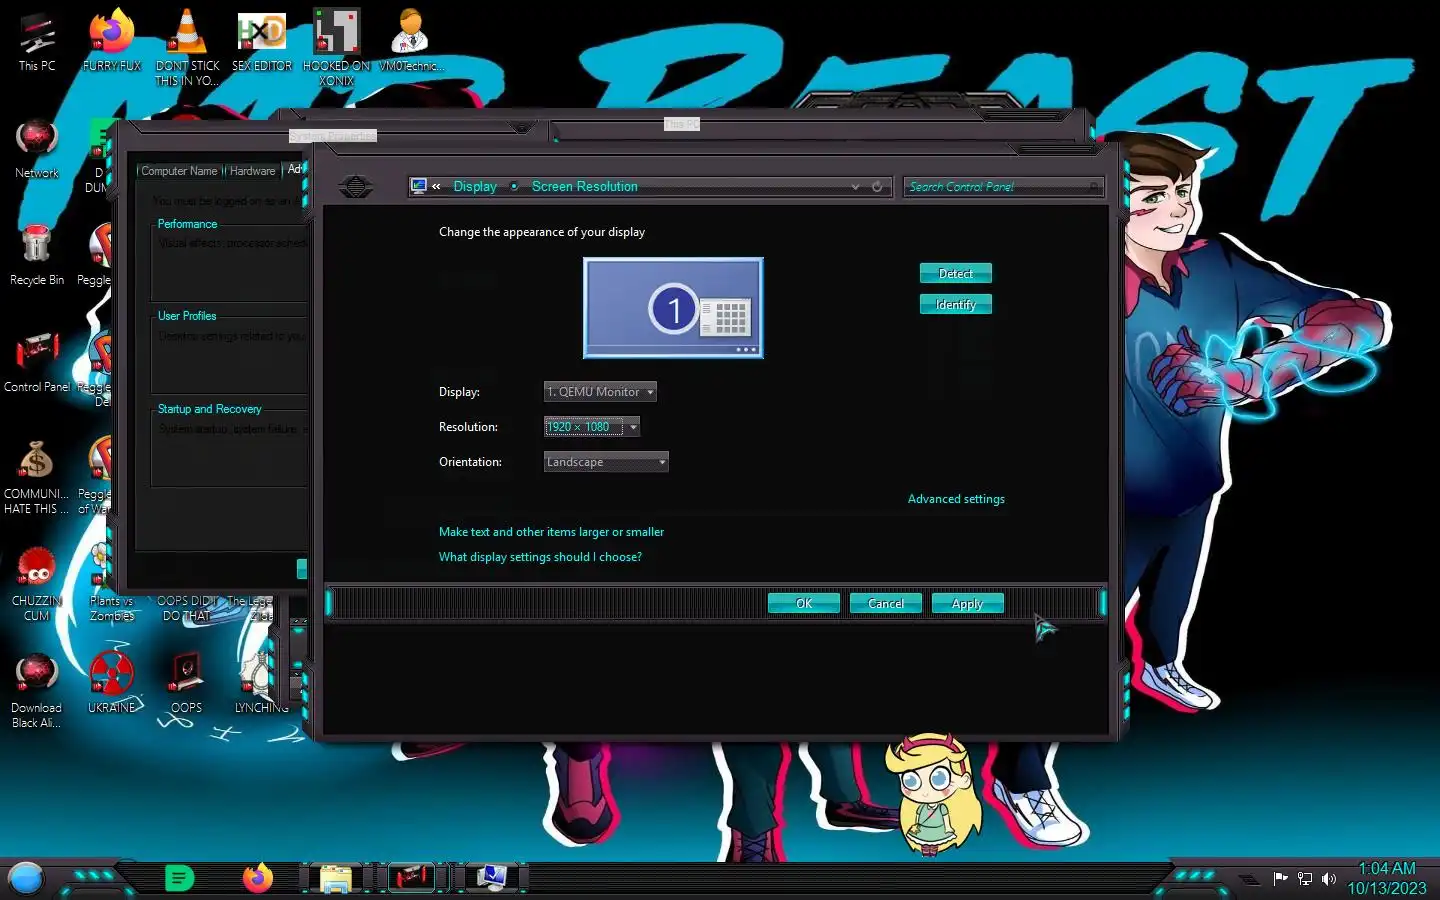1440x900 pixels.
Task: Open the Plants vs Zombies shortcut
Action: [x=112, y=584]
